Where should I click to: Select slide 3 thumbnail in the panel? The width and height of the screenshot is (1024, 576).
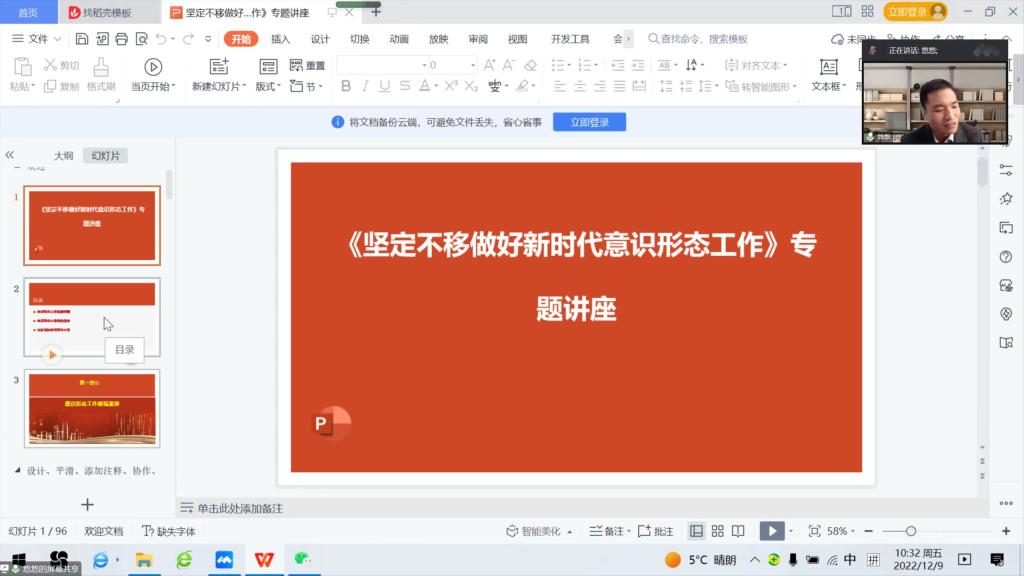point(92,408)
